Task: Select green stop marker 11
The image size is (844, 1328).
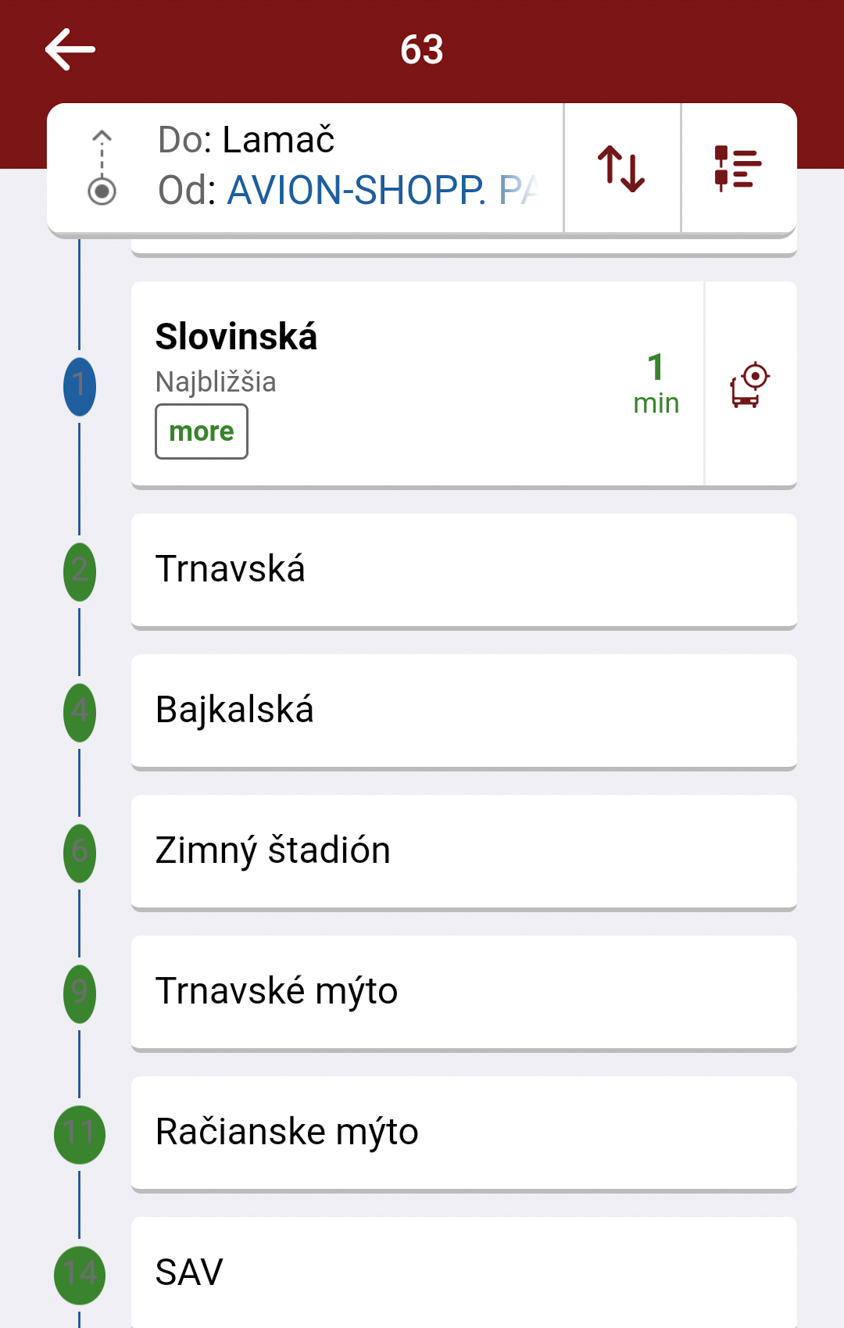Action: click(x=80, y=1134)
